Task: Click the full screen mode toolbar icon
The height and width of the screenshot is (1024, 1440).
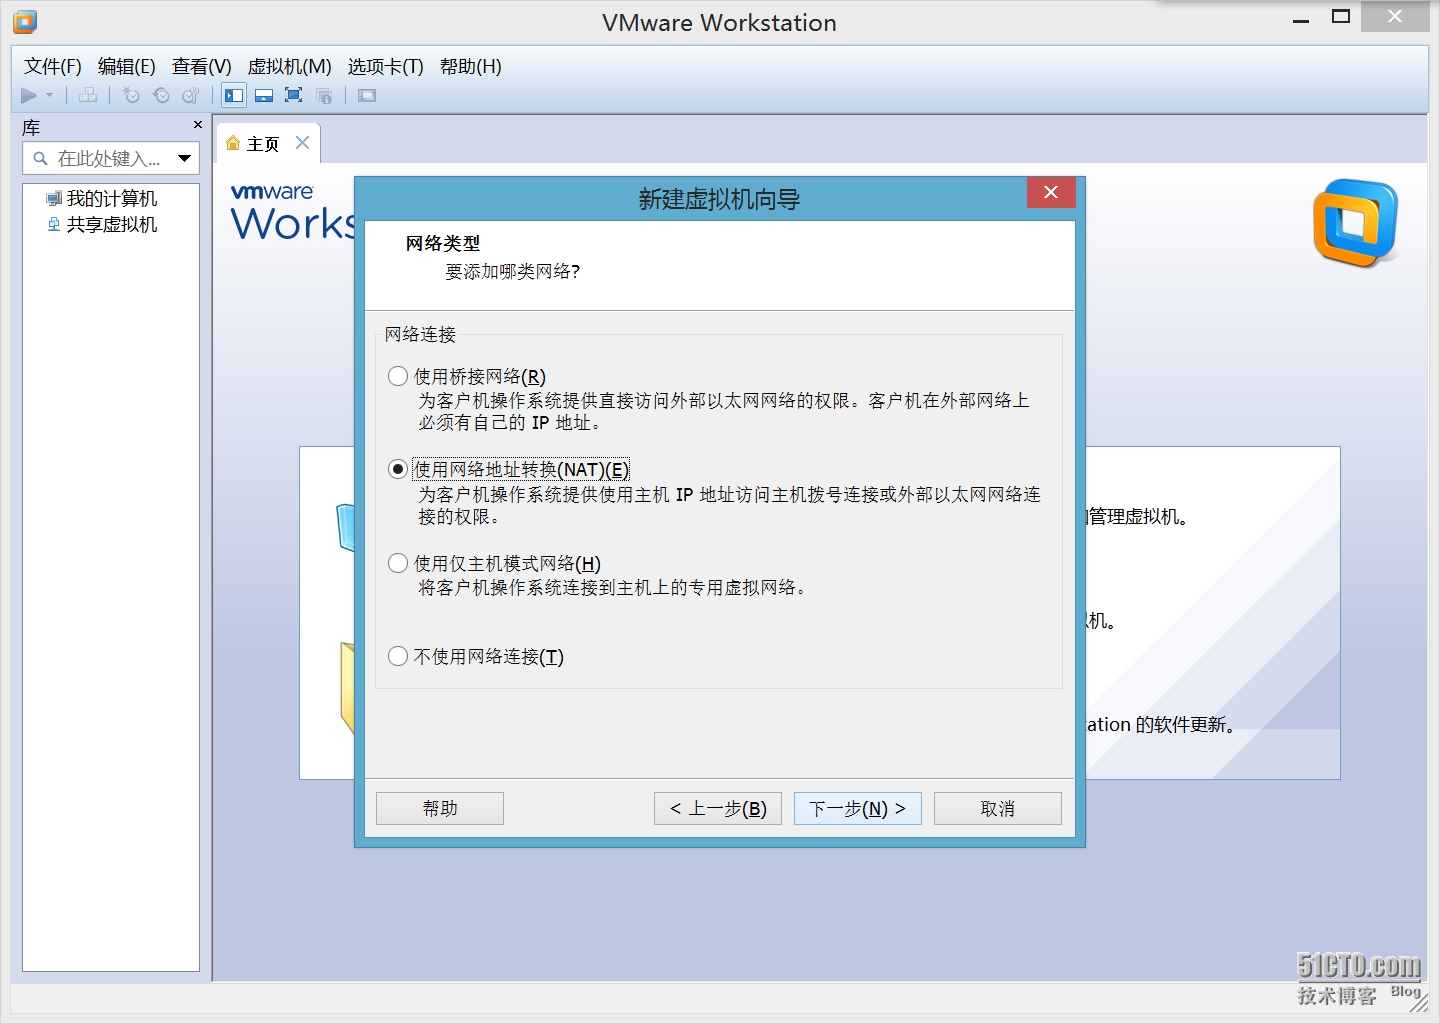Action: [x=294, y=95]
